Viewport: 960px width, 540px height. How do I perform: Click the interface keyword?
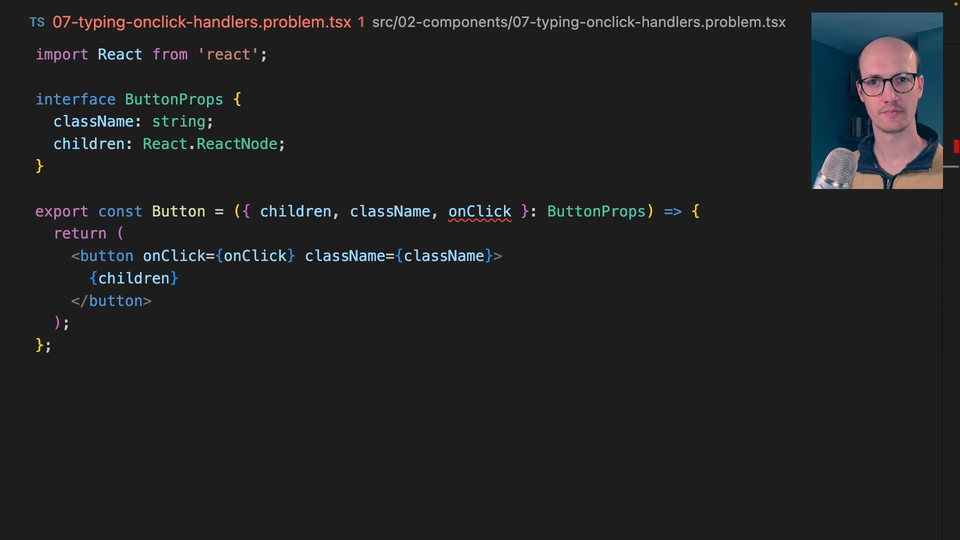75,99
